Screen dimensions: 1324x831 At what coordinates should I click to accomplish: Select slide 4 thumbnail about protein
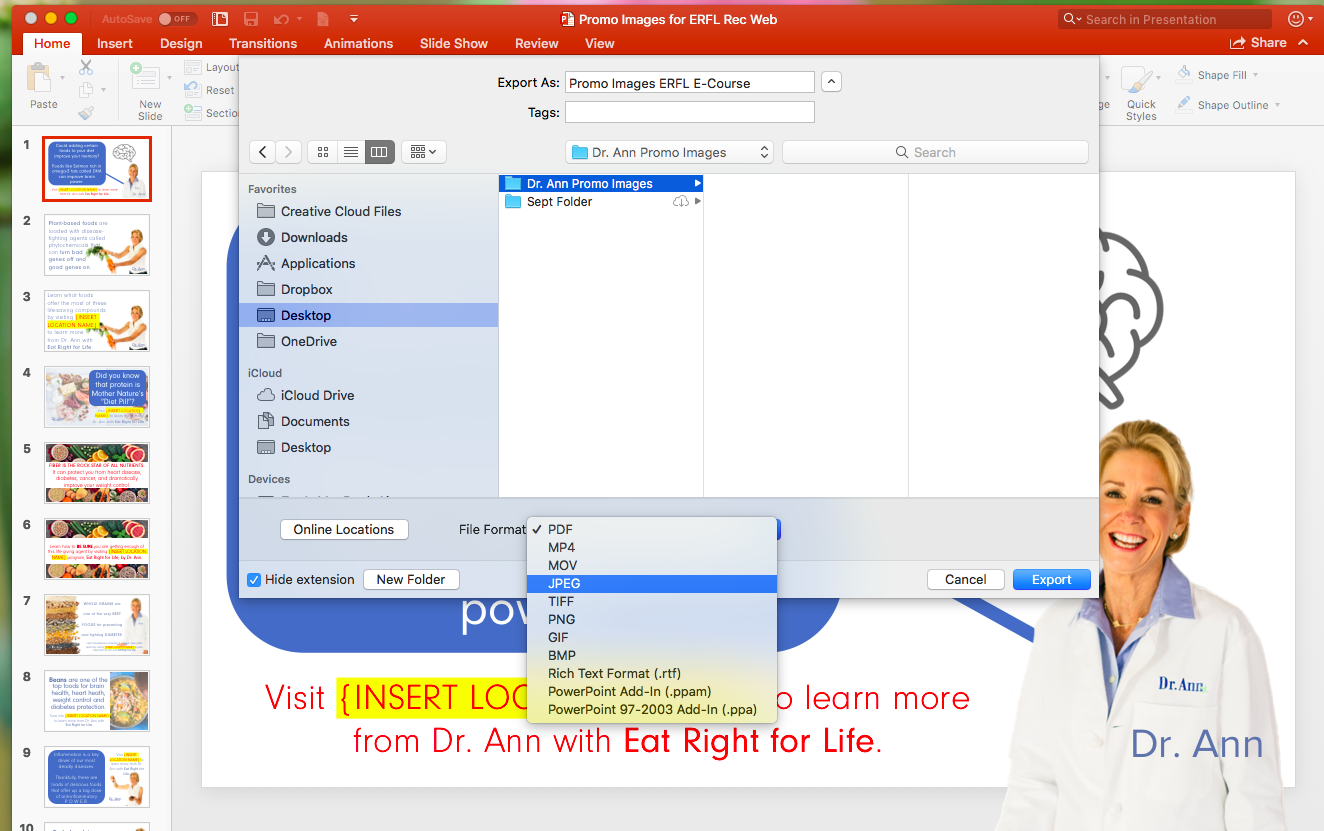coord(97,397)
